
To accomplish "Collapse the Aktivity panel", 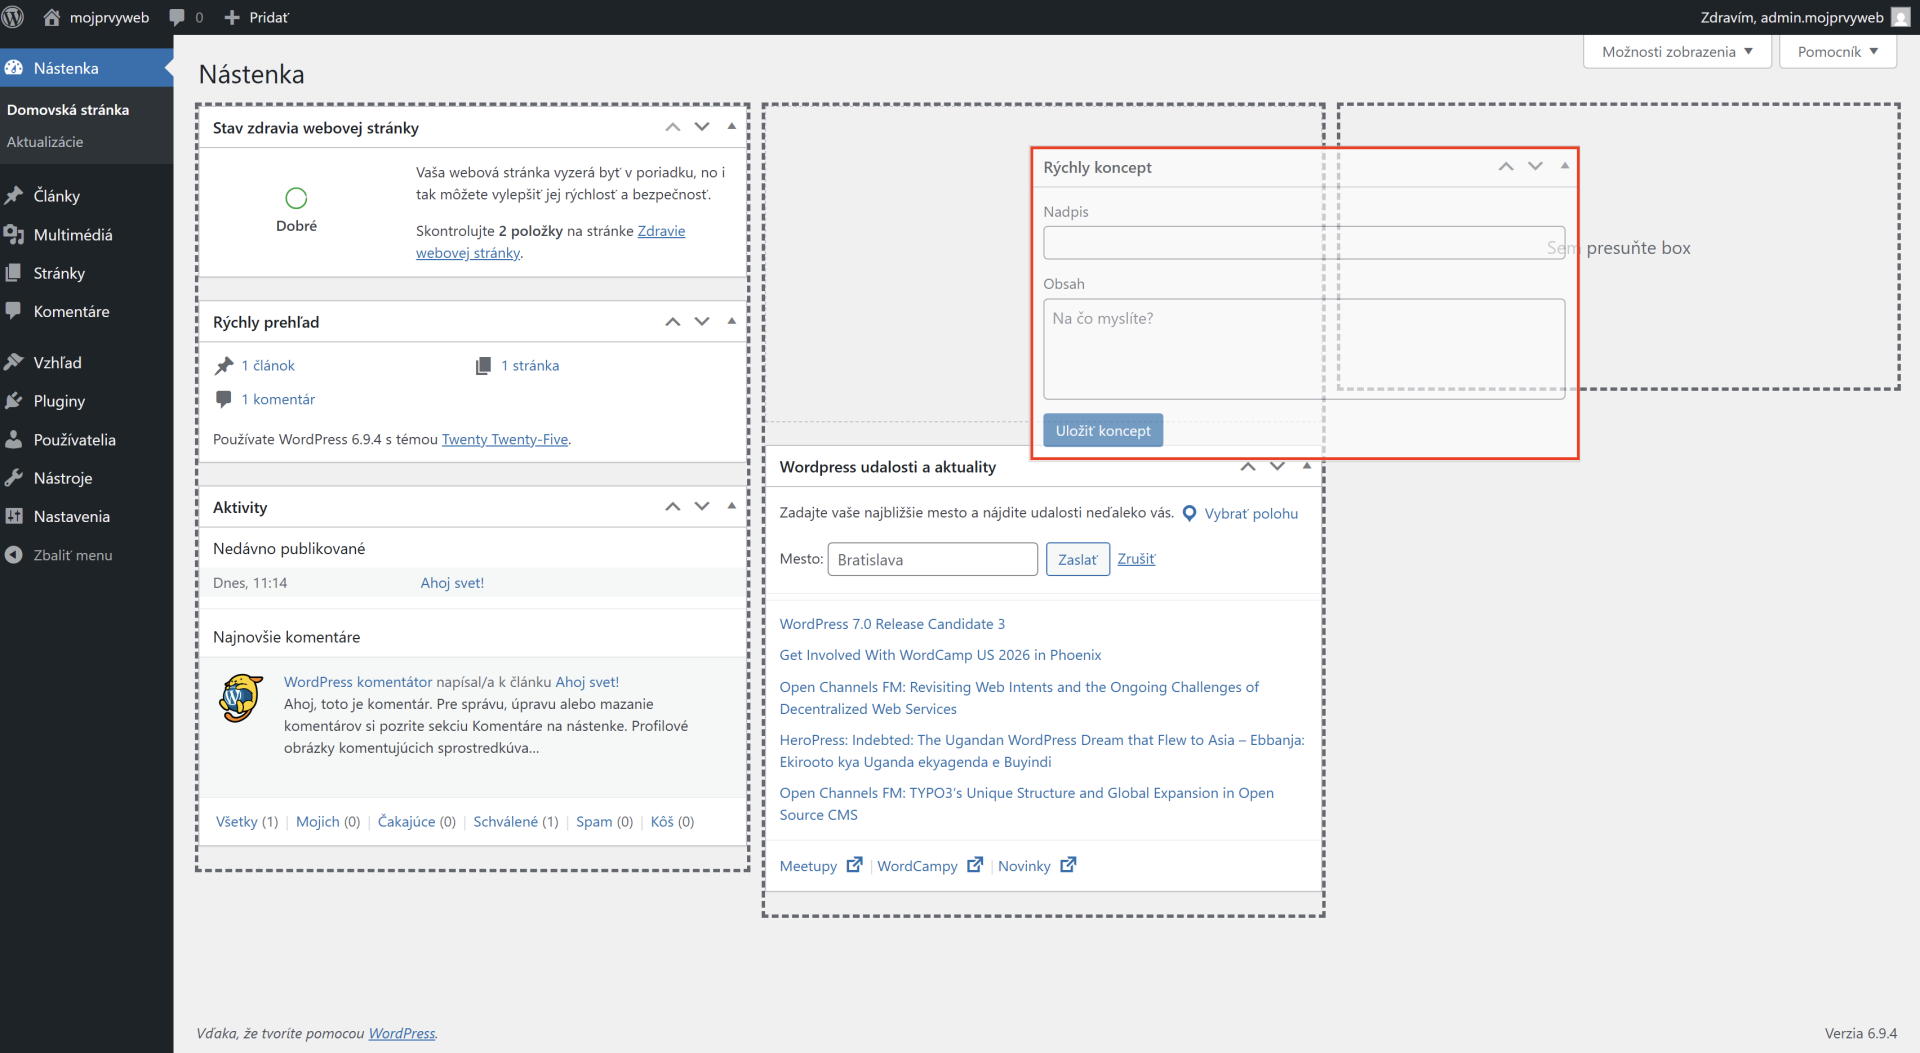I will [732, 507].
